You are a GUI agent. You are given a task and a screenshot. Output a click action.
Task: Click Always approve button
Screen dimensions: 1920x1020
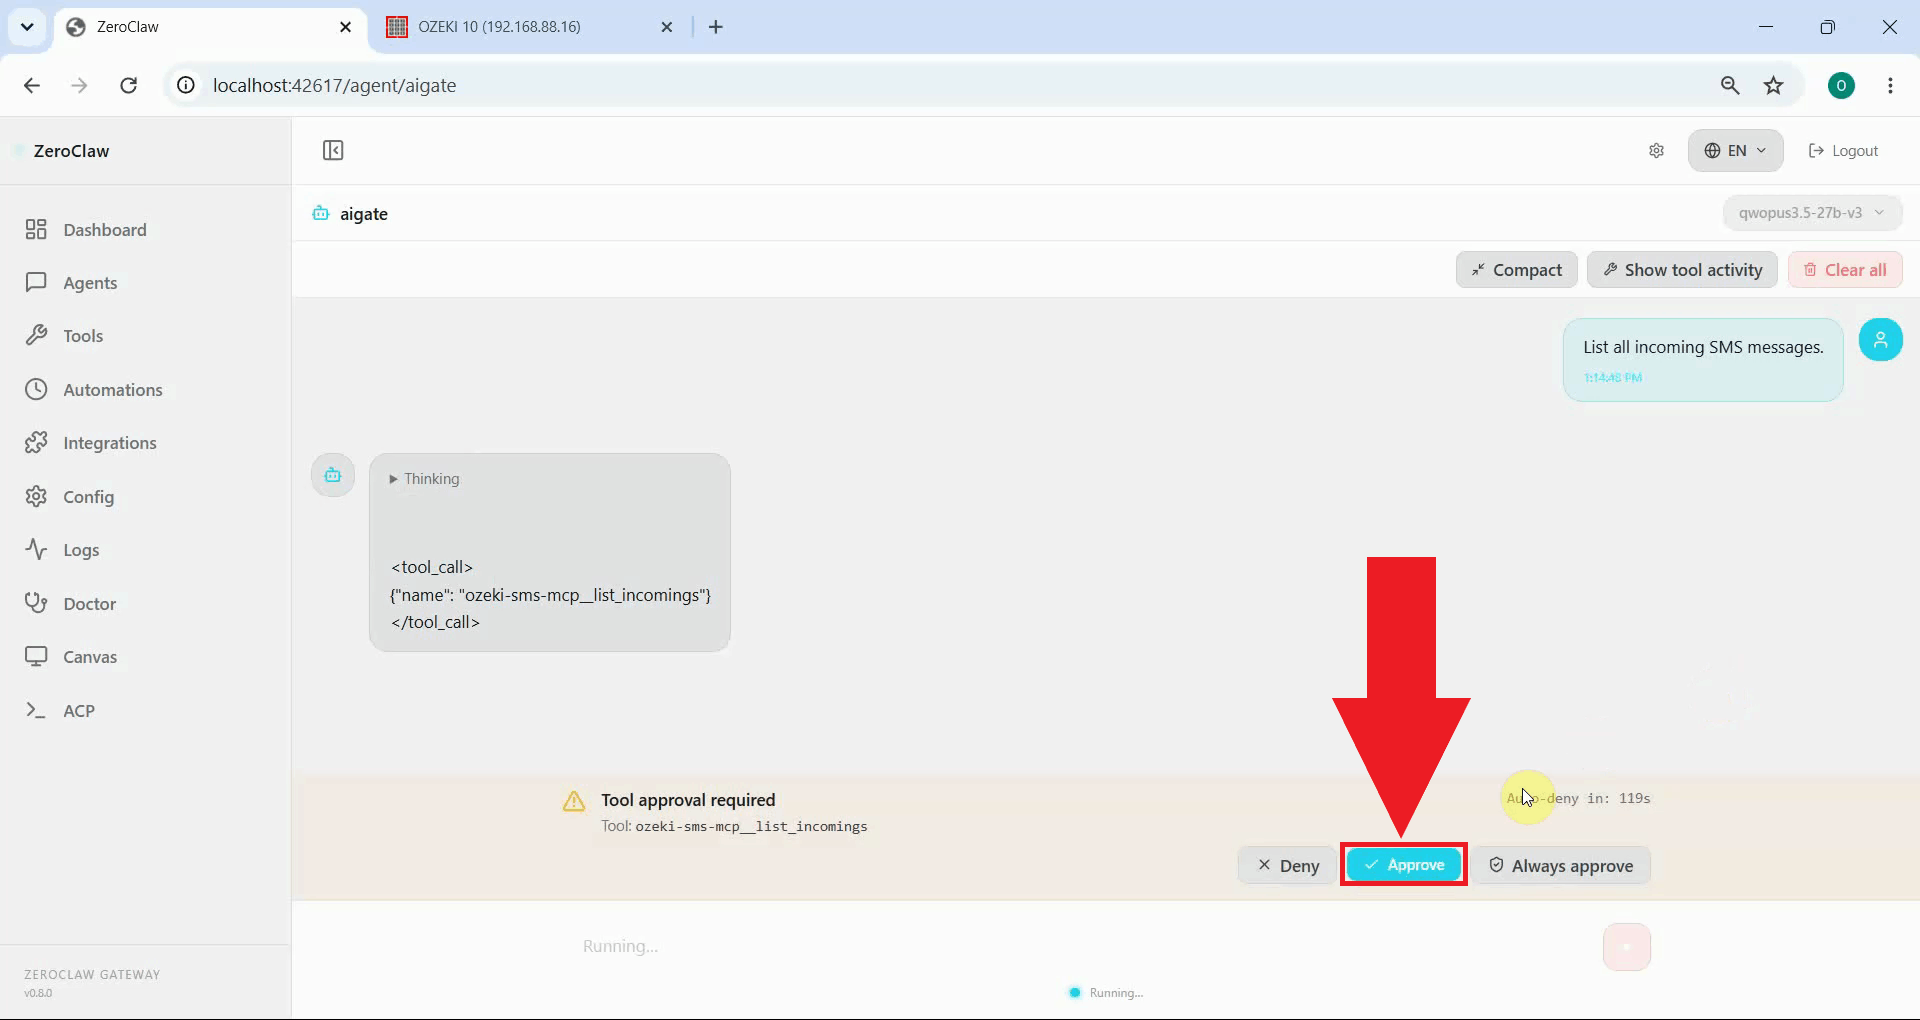click(1560, 866)
